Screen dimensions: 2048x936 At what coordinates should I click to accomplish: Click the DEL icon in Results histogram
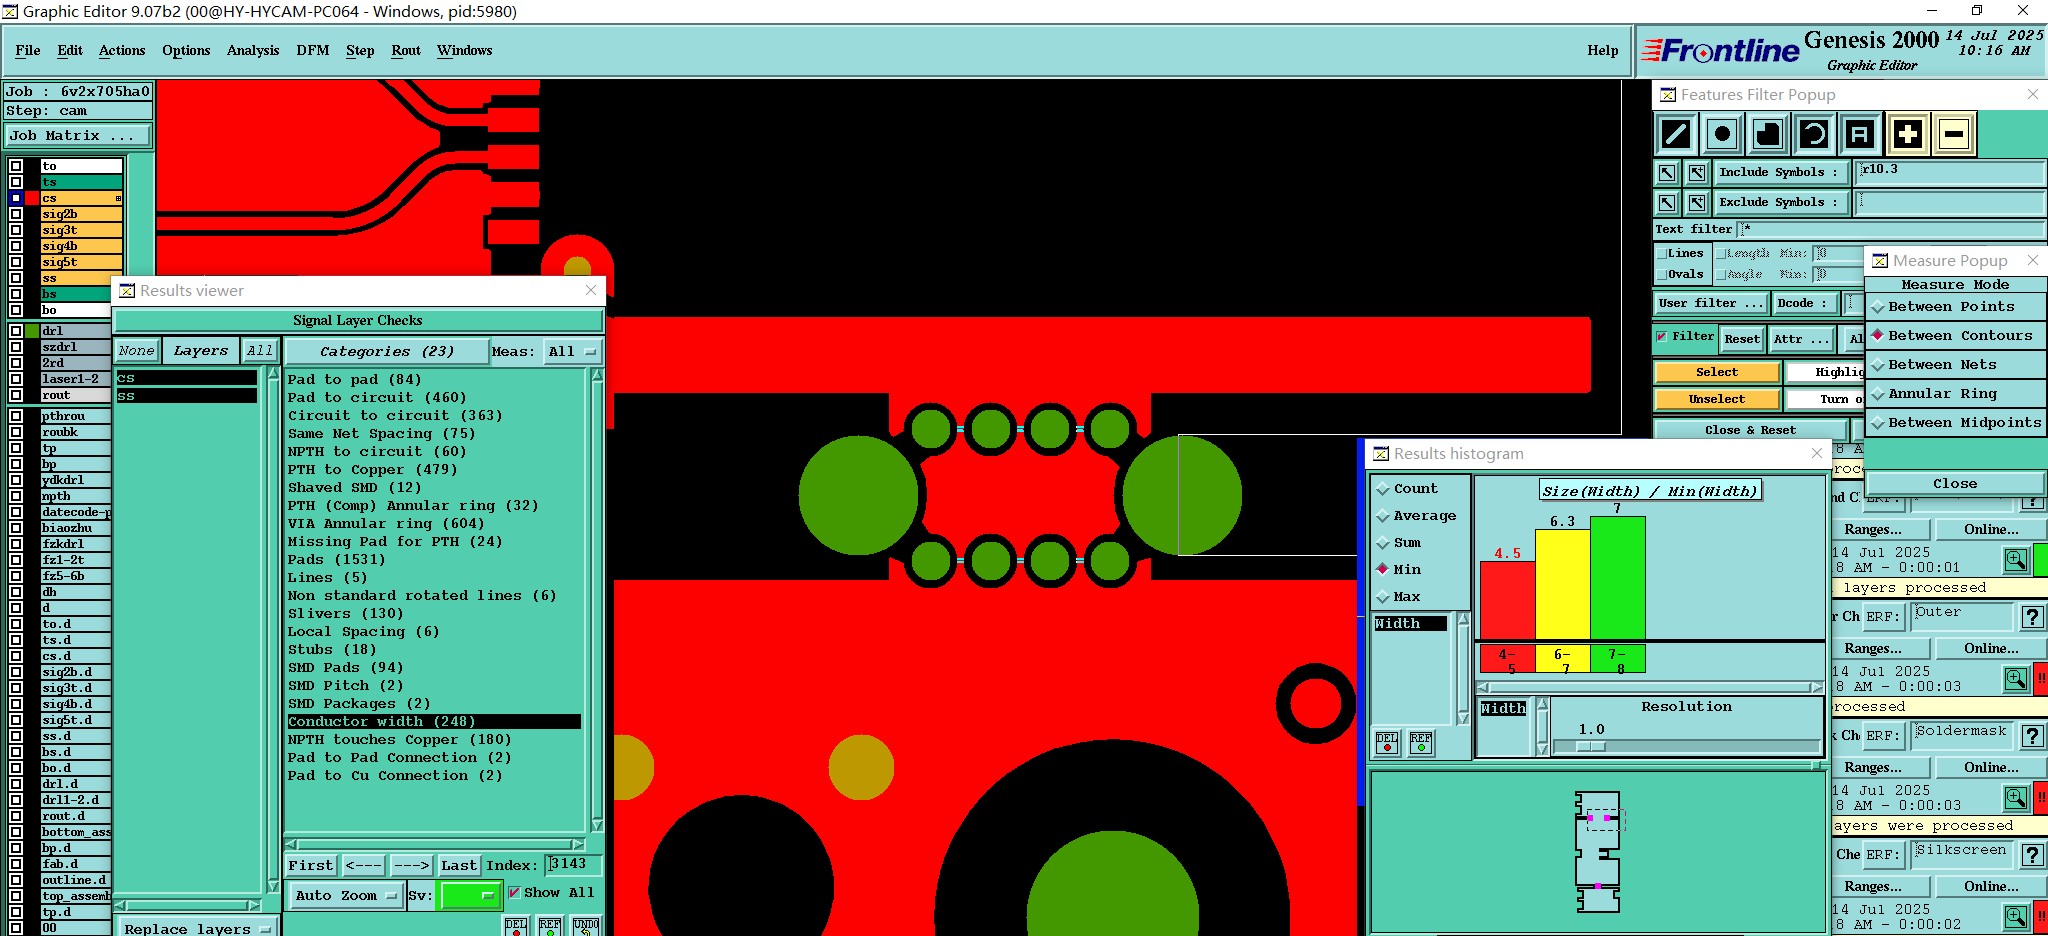1387,742
